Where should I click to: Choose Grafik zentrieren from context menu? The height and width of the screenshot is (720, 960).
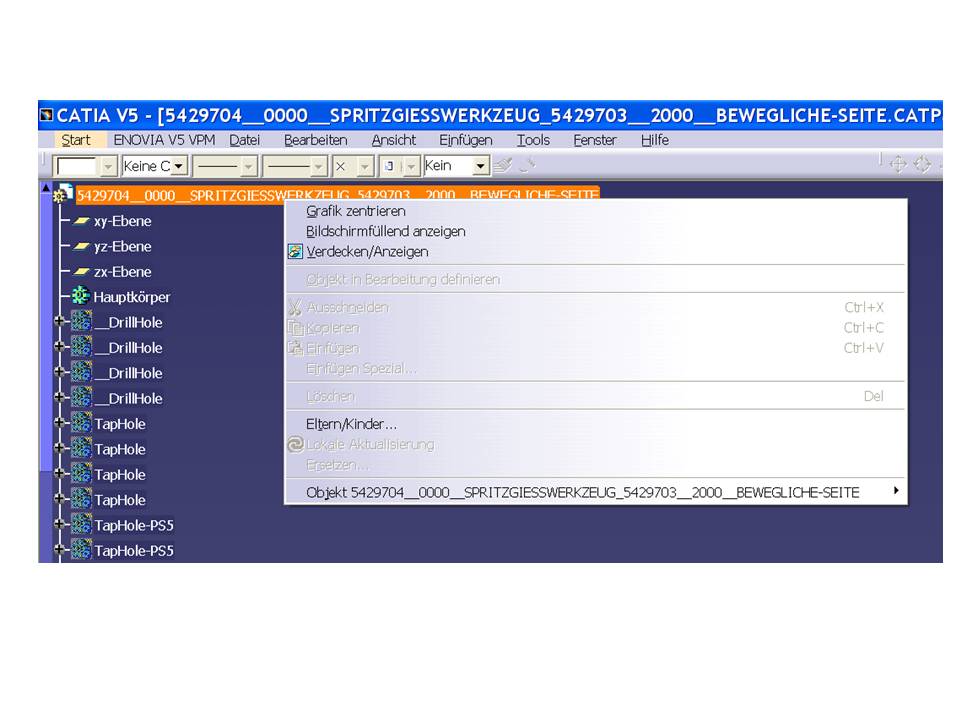(x=356, y=211)
